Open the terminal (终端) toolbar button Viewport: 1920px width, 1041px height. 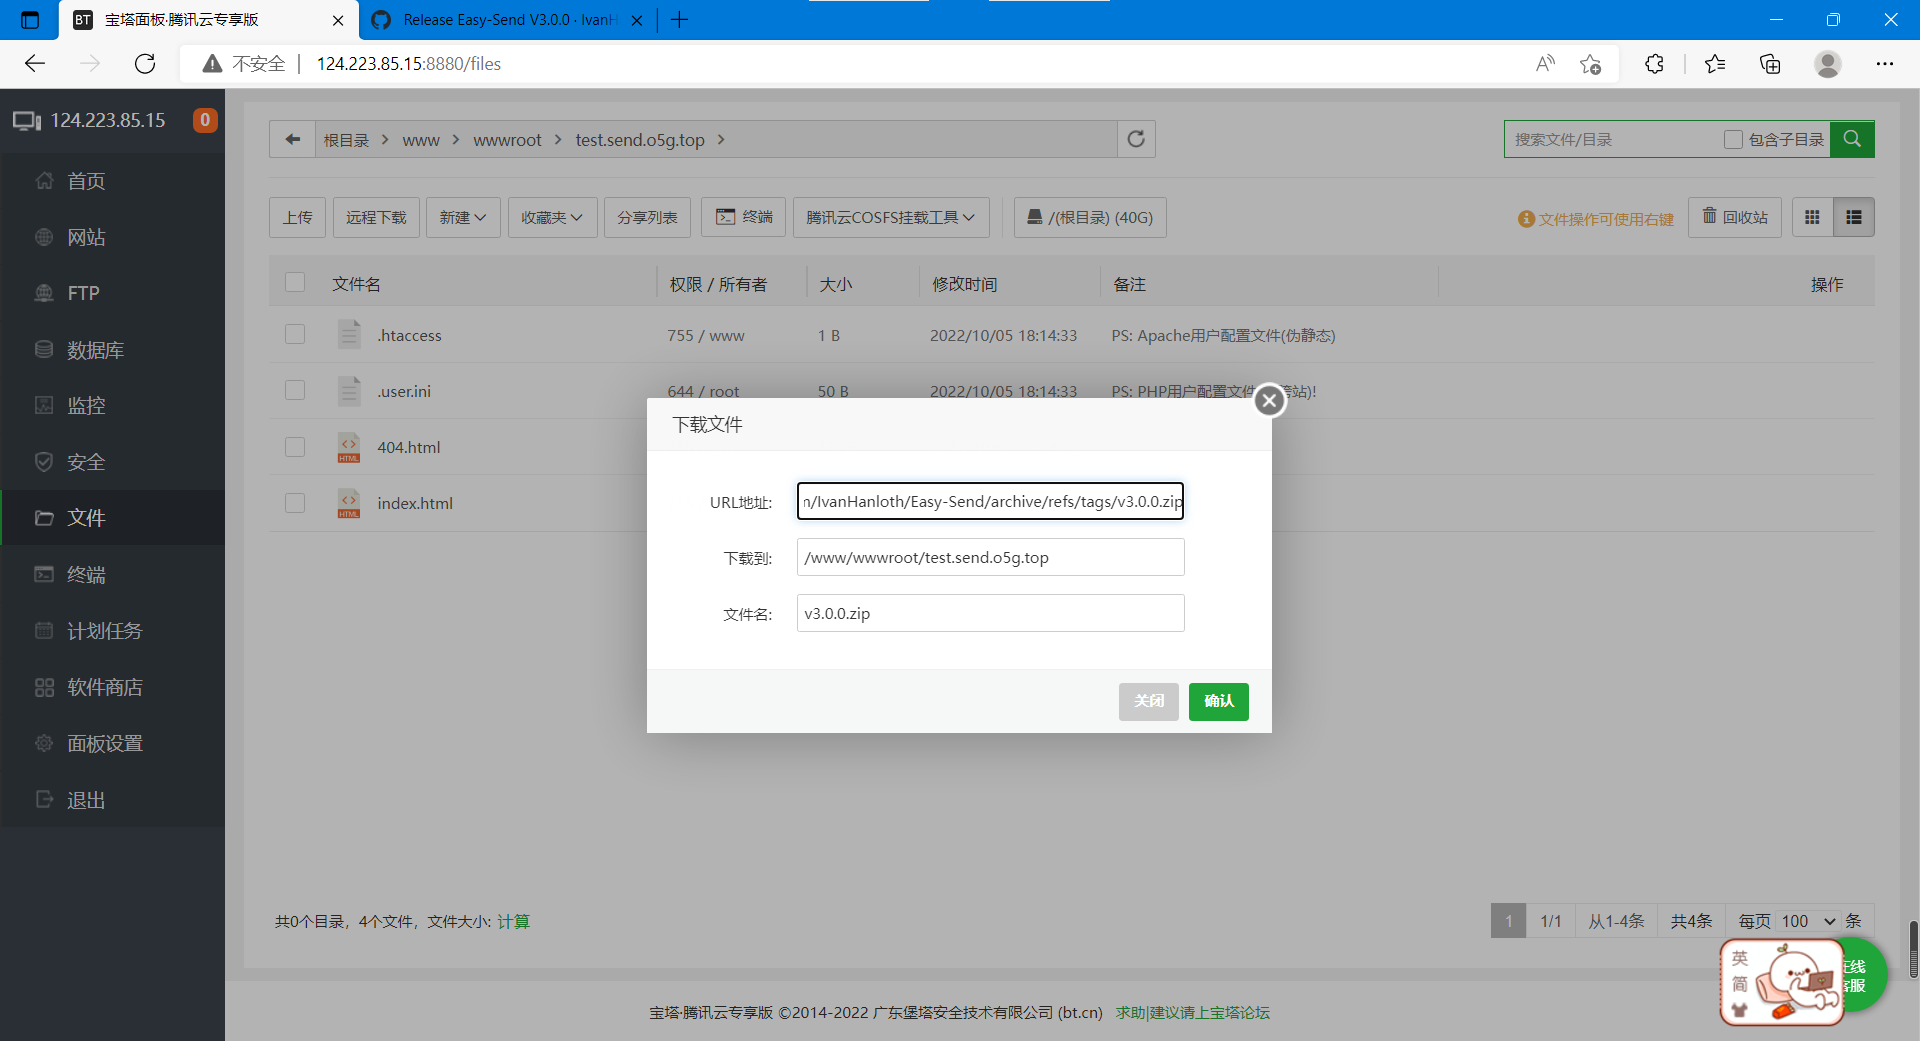(x=743, y=217)
